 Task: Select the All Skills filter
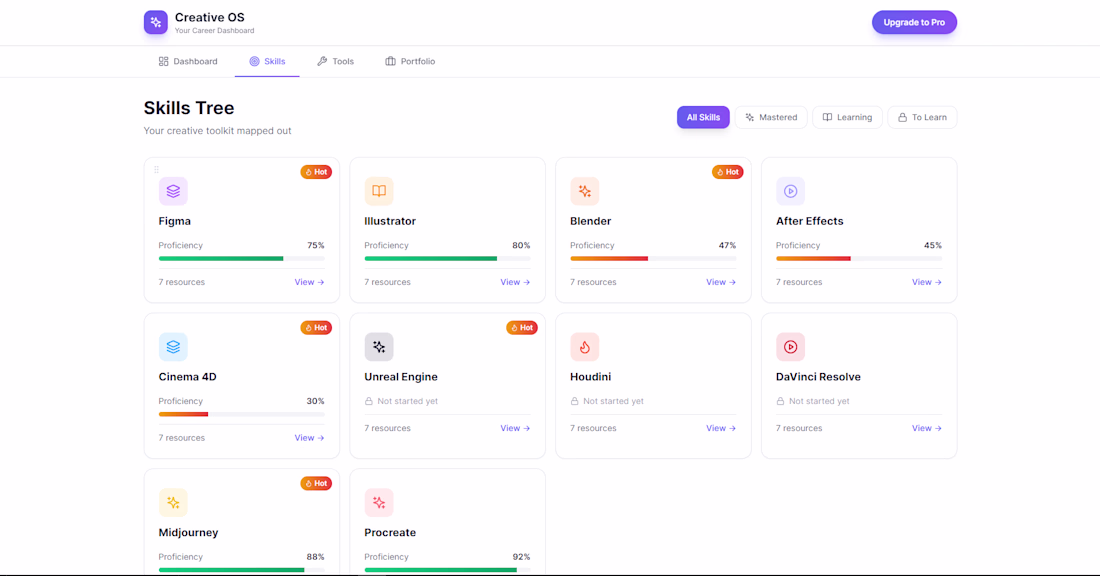coord(703,117)
